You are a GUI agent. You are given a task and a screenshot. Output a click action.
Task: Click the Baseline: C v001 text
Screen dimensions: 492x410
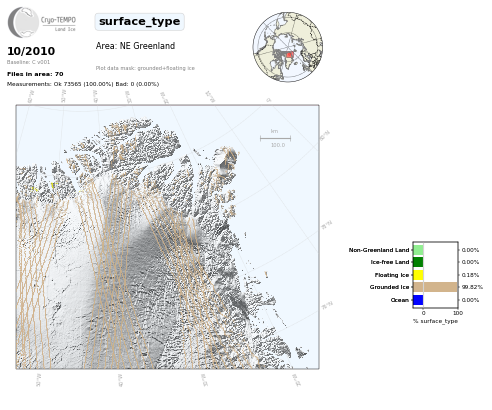pos(28,62)
